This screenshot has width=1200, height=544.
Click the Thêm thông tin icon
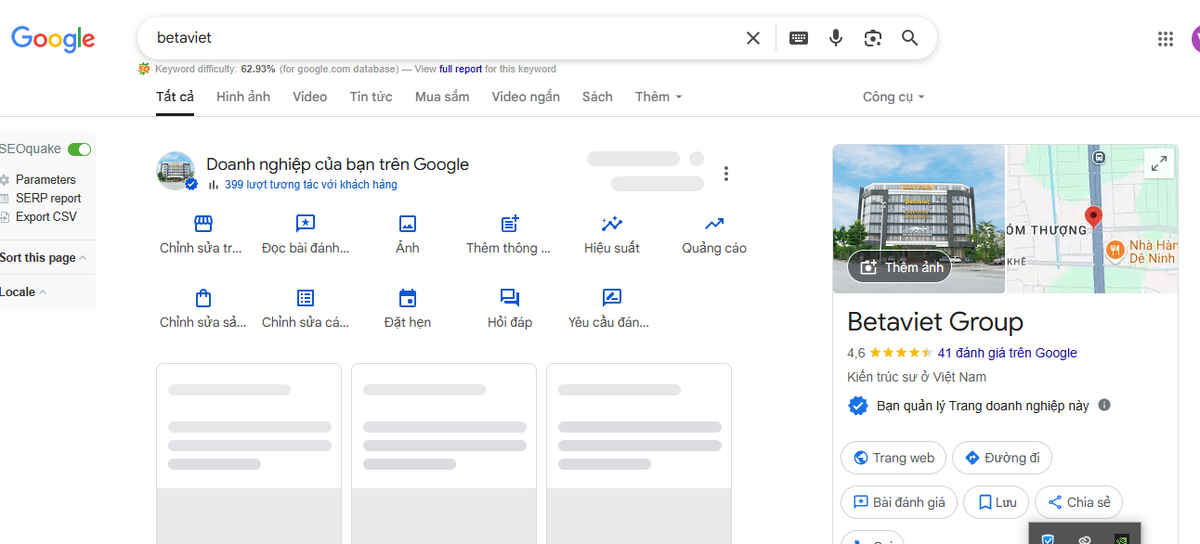pos(509,224)
